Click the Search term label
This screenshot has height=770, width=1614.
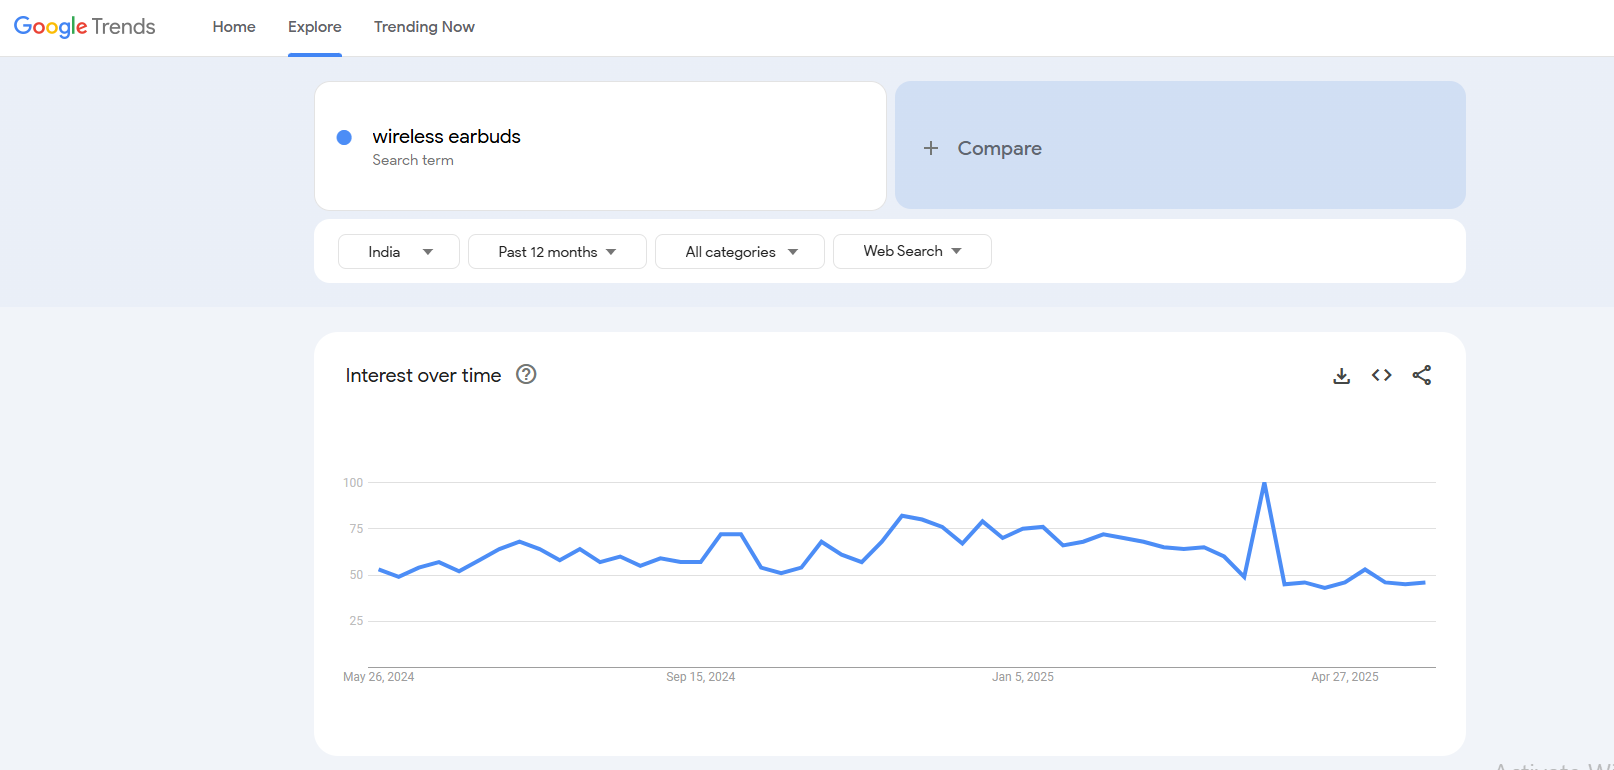point(413,160)
